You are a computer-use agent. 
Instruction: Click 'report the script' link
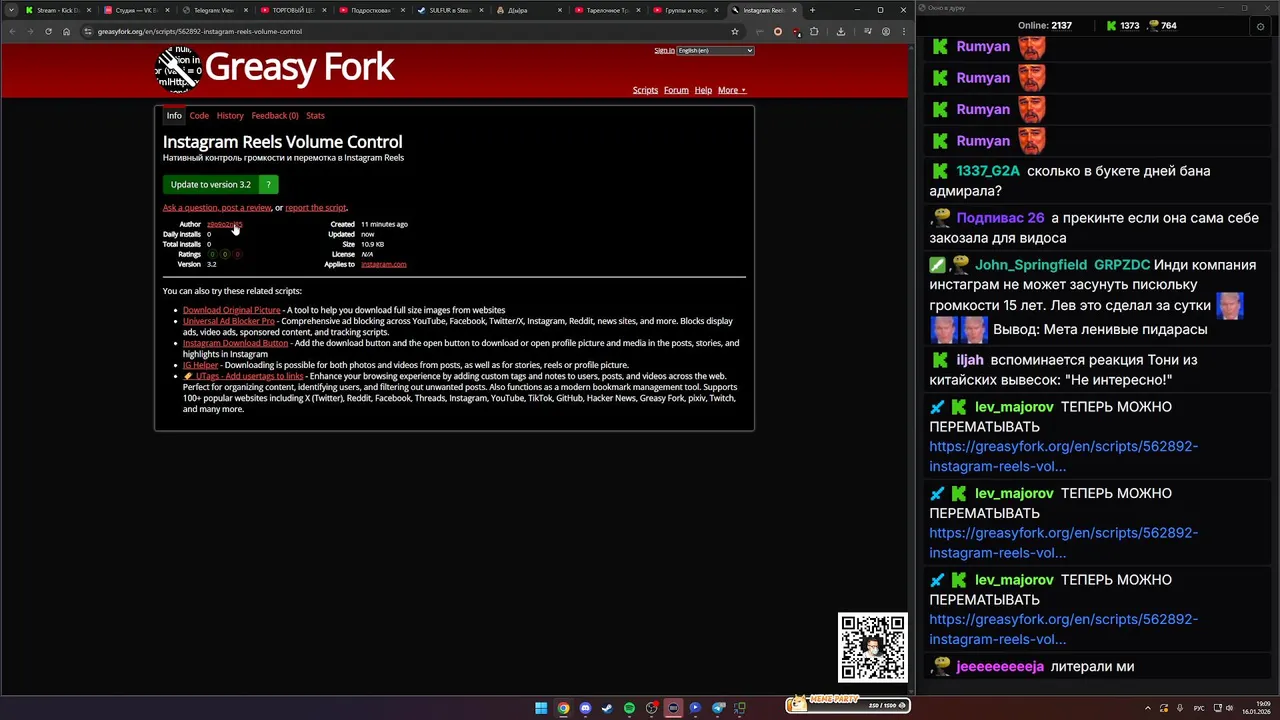315,208
